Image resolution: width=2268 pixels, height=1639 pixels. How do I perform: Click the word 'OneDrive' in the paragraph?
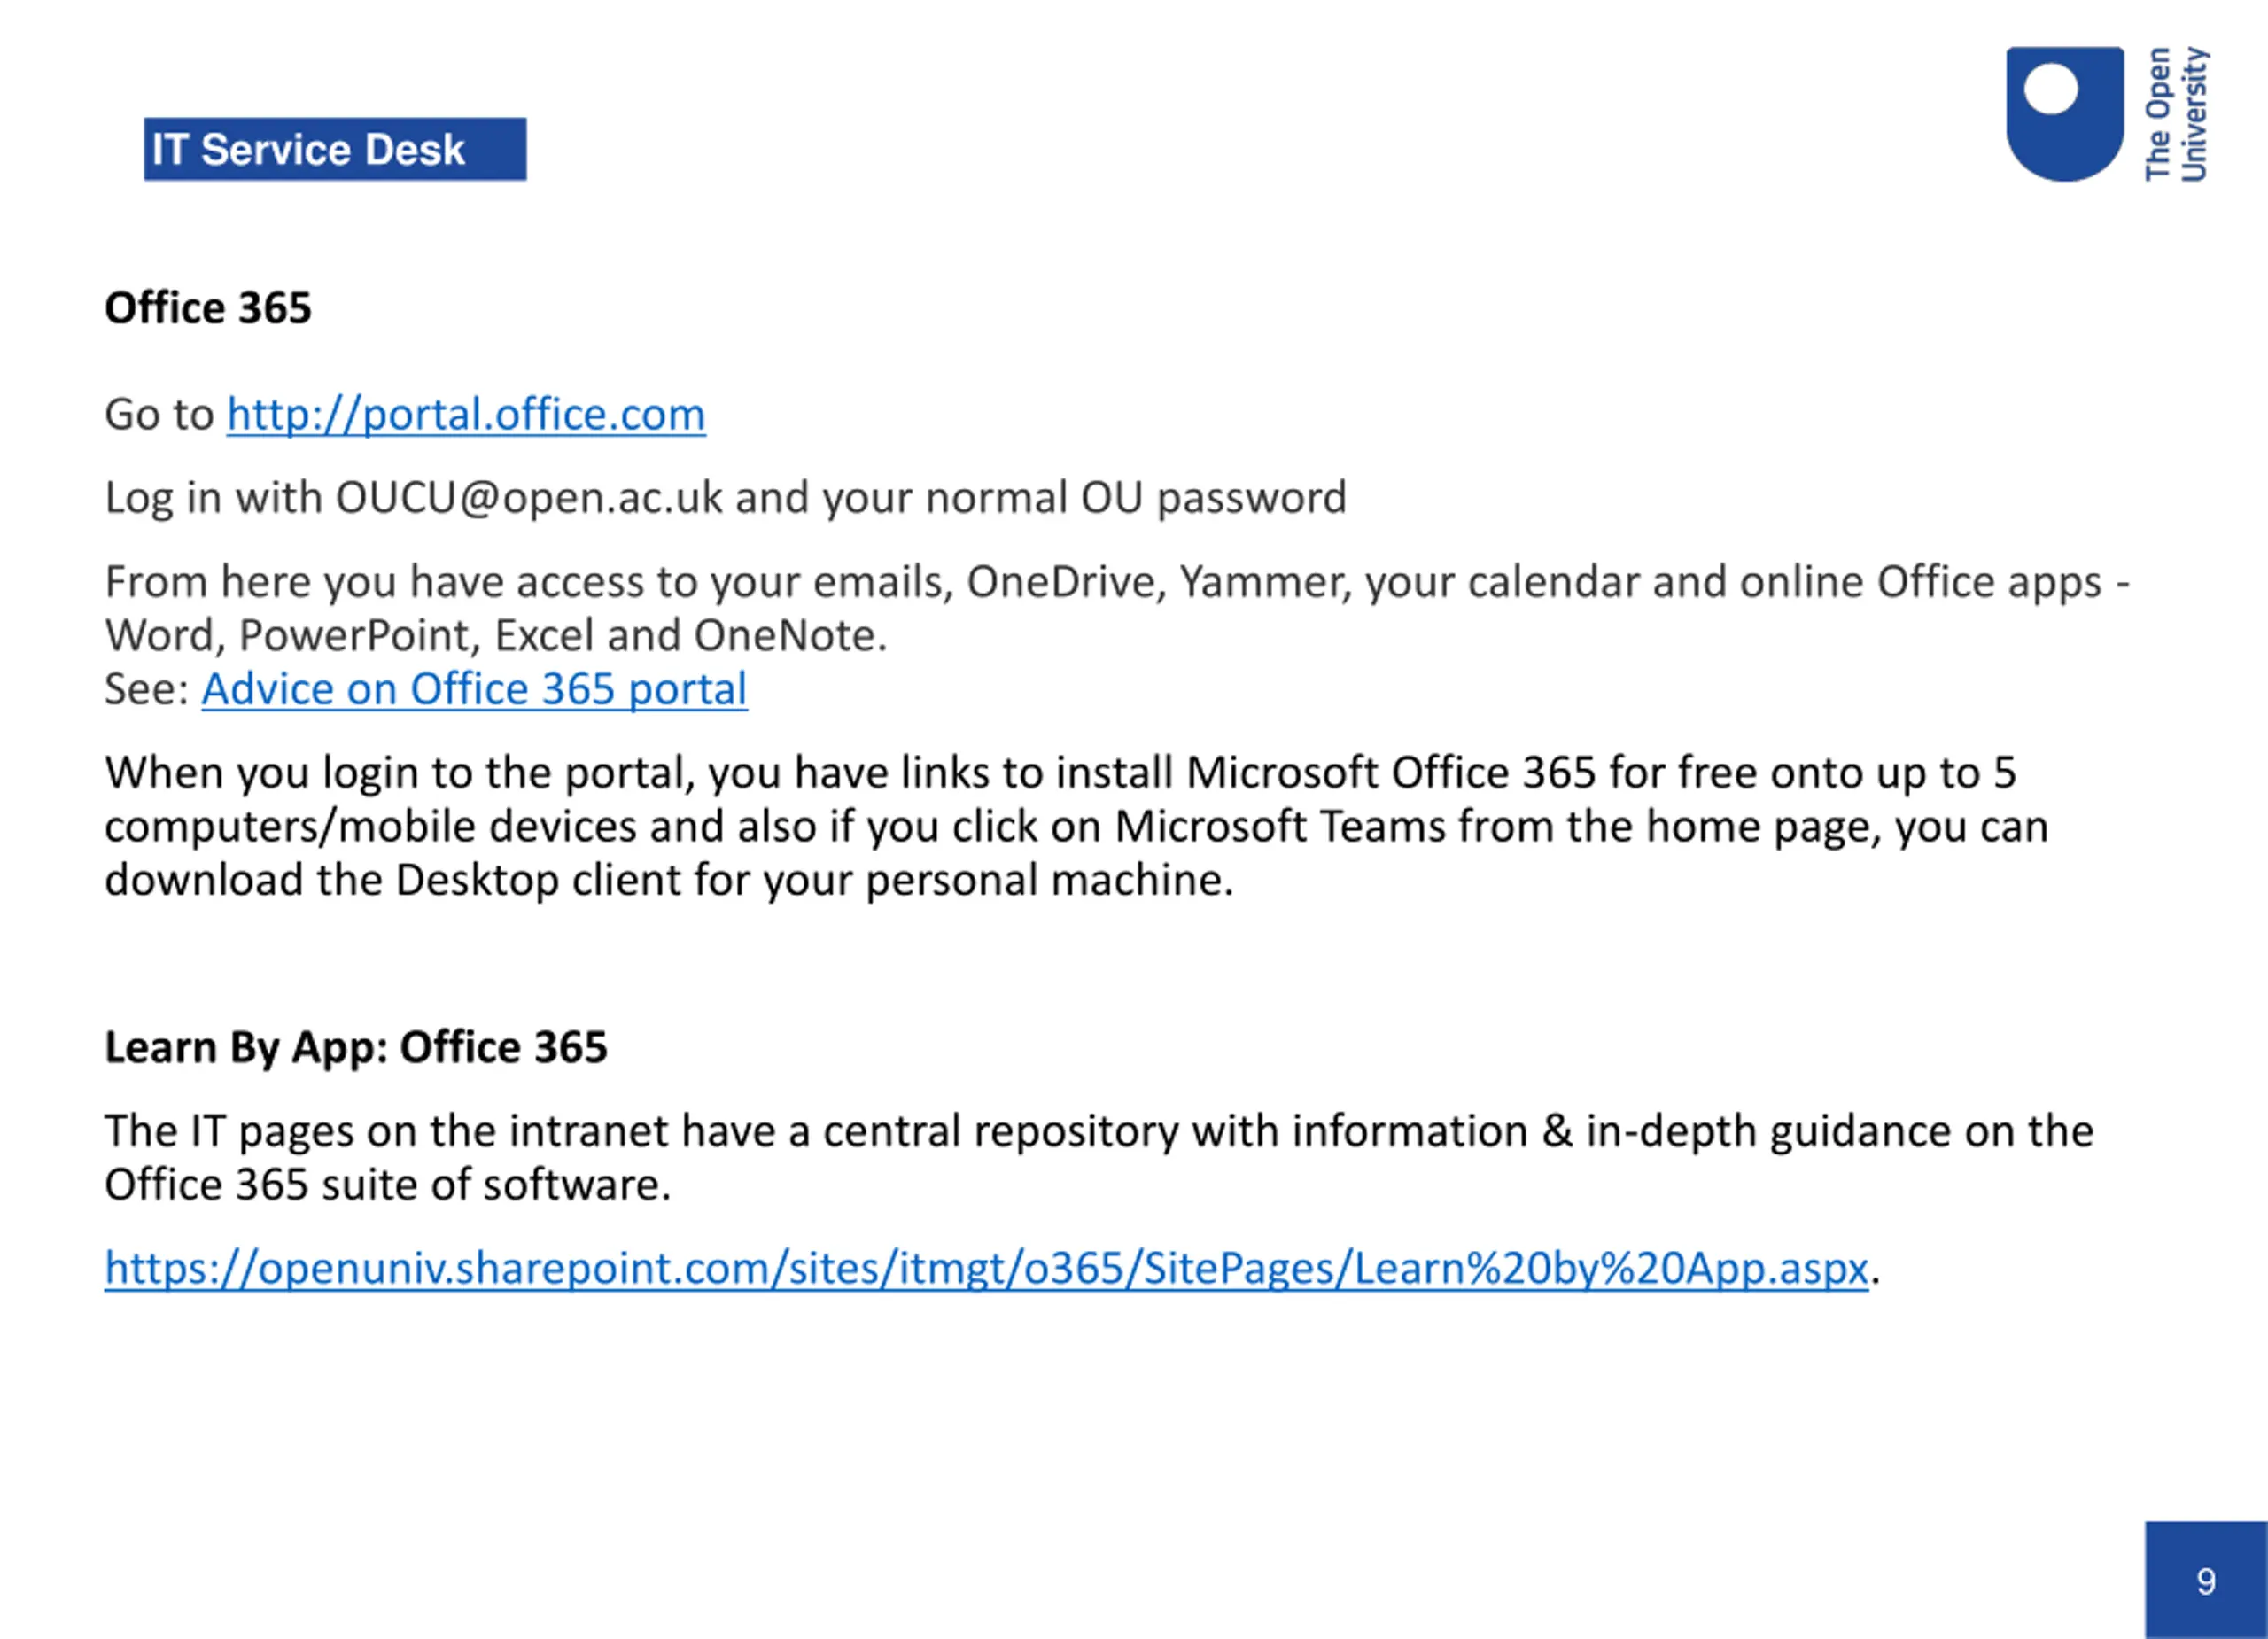point(1060,582)
